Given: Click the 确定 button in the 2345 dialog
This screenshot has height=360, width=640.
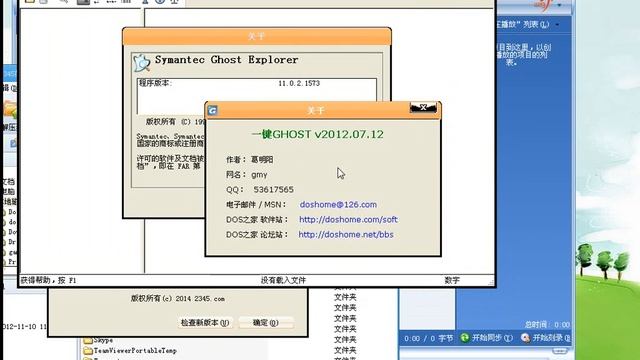Looking at the screenshot, I should tap(266, 322).
